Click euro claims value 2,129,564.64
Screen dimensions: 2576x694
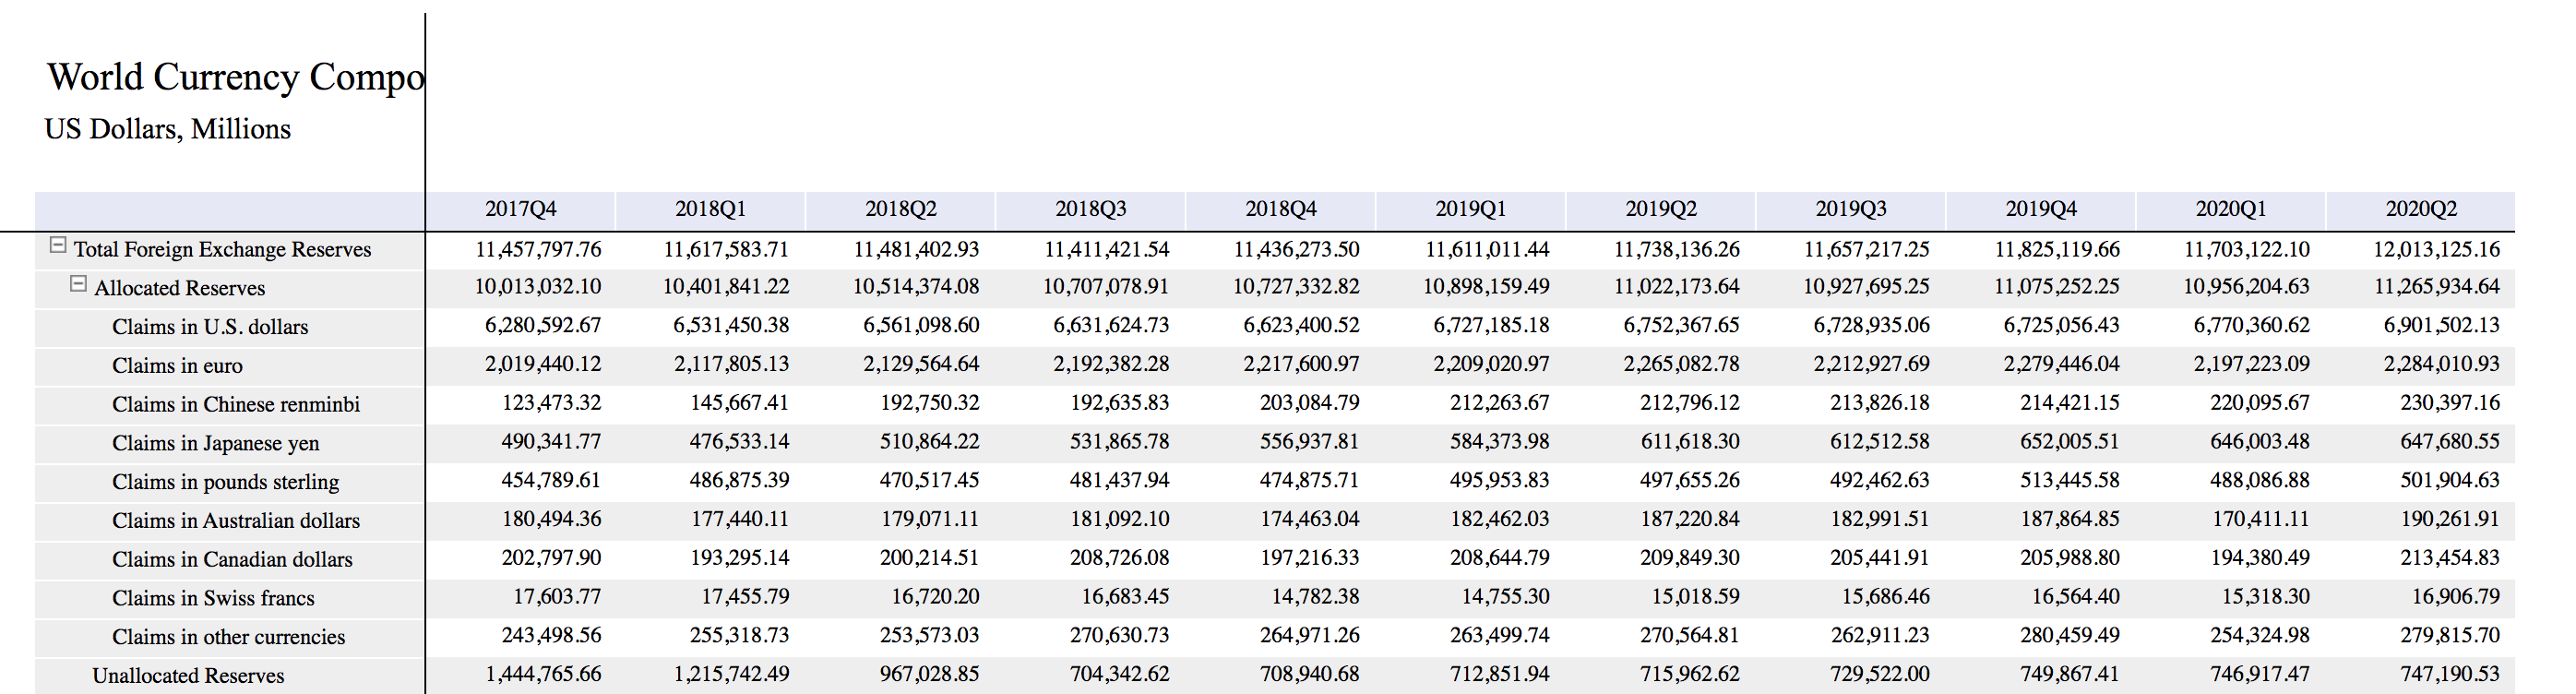click(x=921, y=365)
